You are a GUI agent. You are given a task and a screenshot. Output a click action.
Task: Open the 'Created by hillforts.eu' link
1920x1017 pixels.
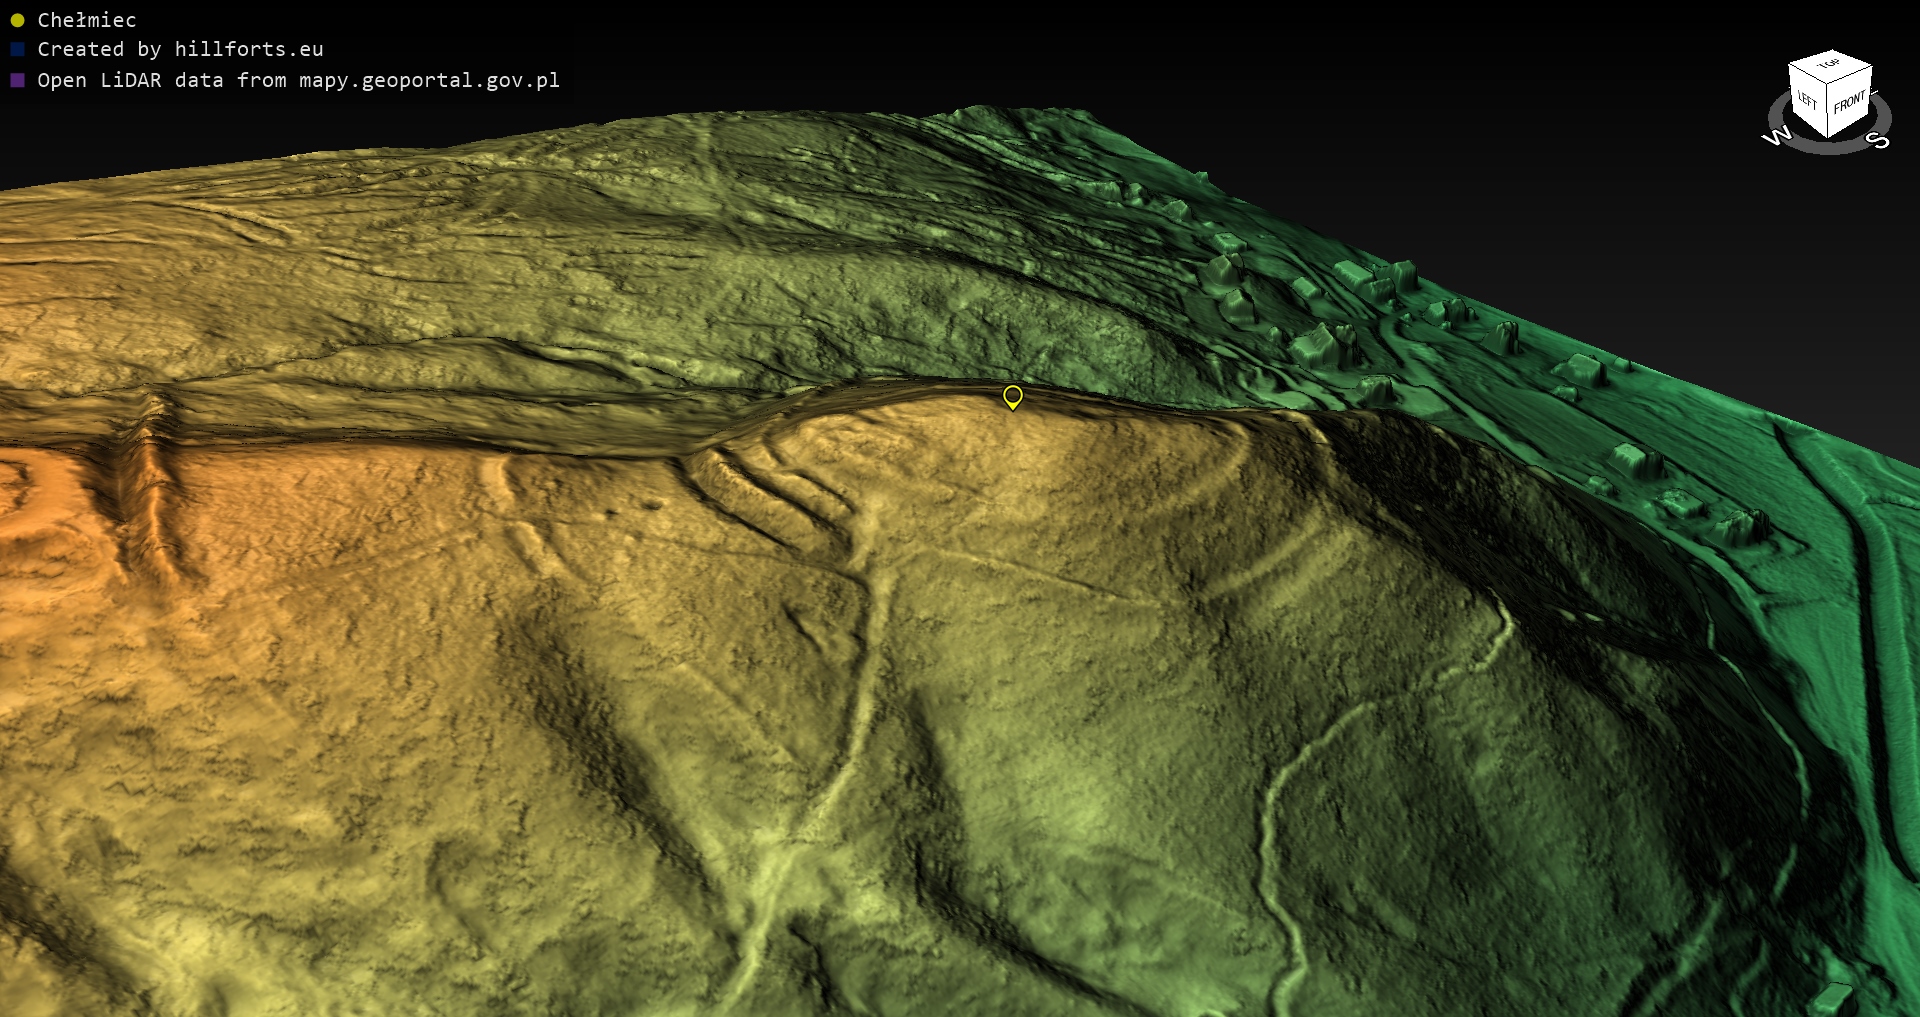(x=180, y=49)
